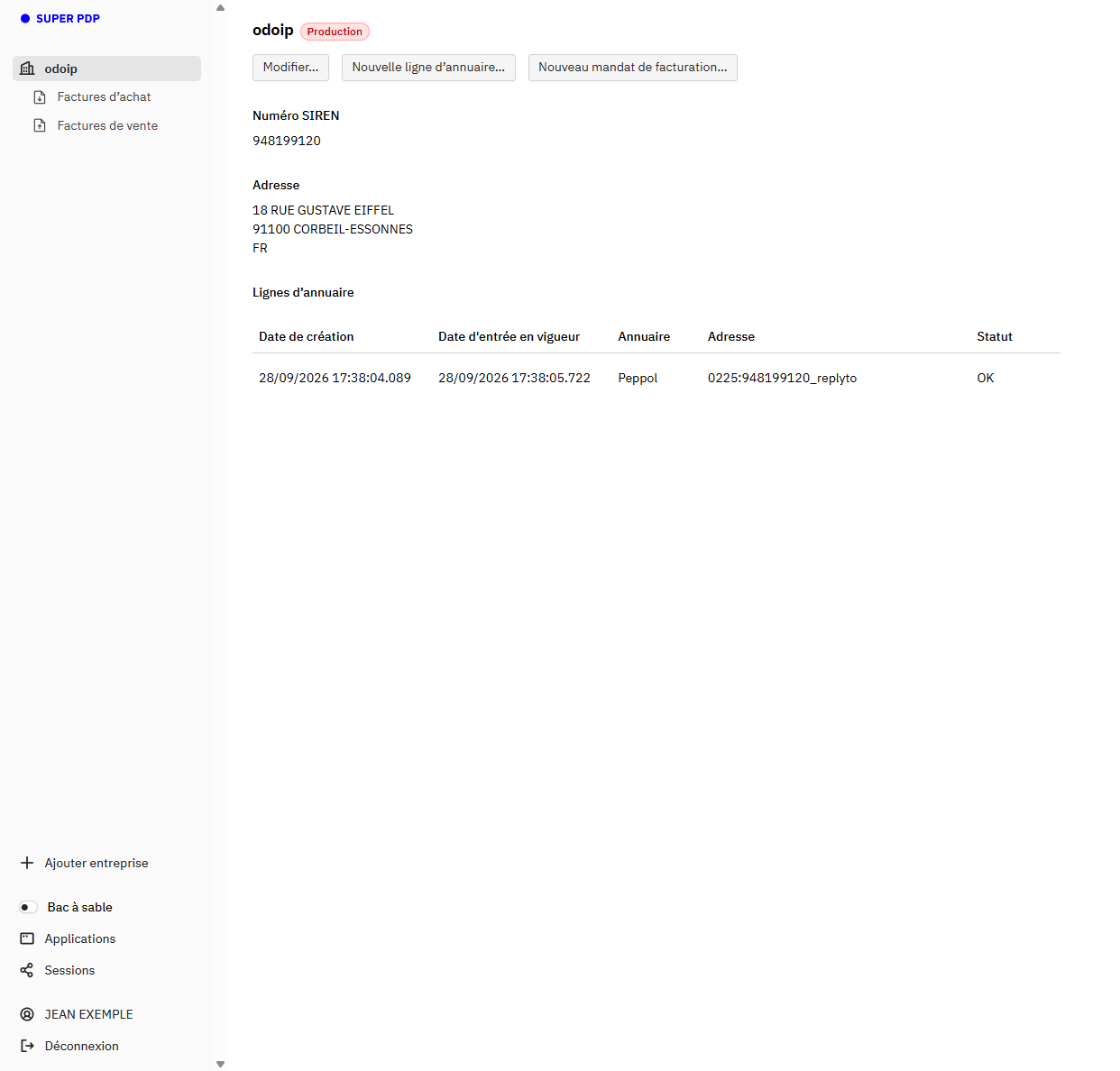
Task: Click the OK status cell
Action: pyautogui.click(x=985, y=378)
